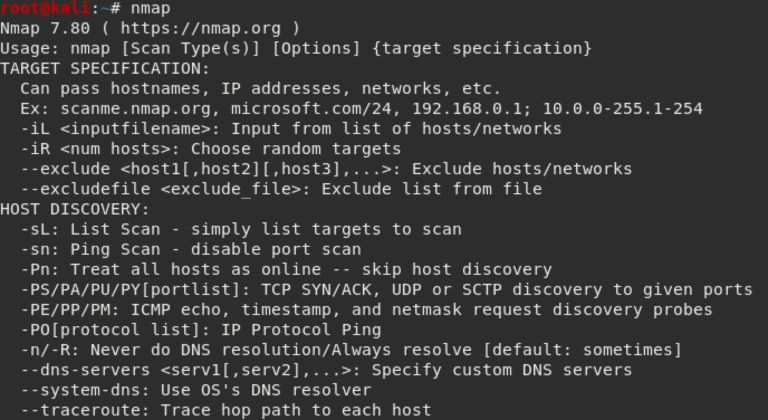Select the -PO IP Protocol Ping line
This screenshot has width=768, height=420.
click(x=201, y=330)
